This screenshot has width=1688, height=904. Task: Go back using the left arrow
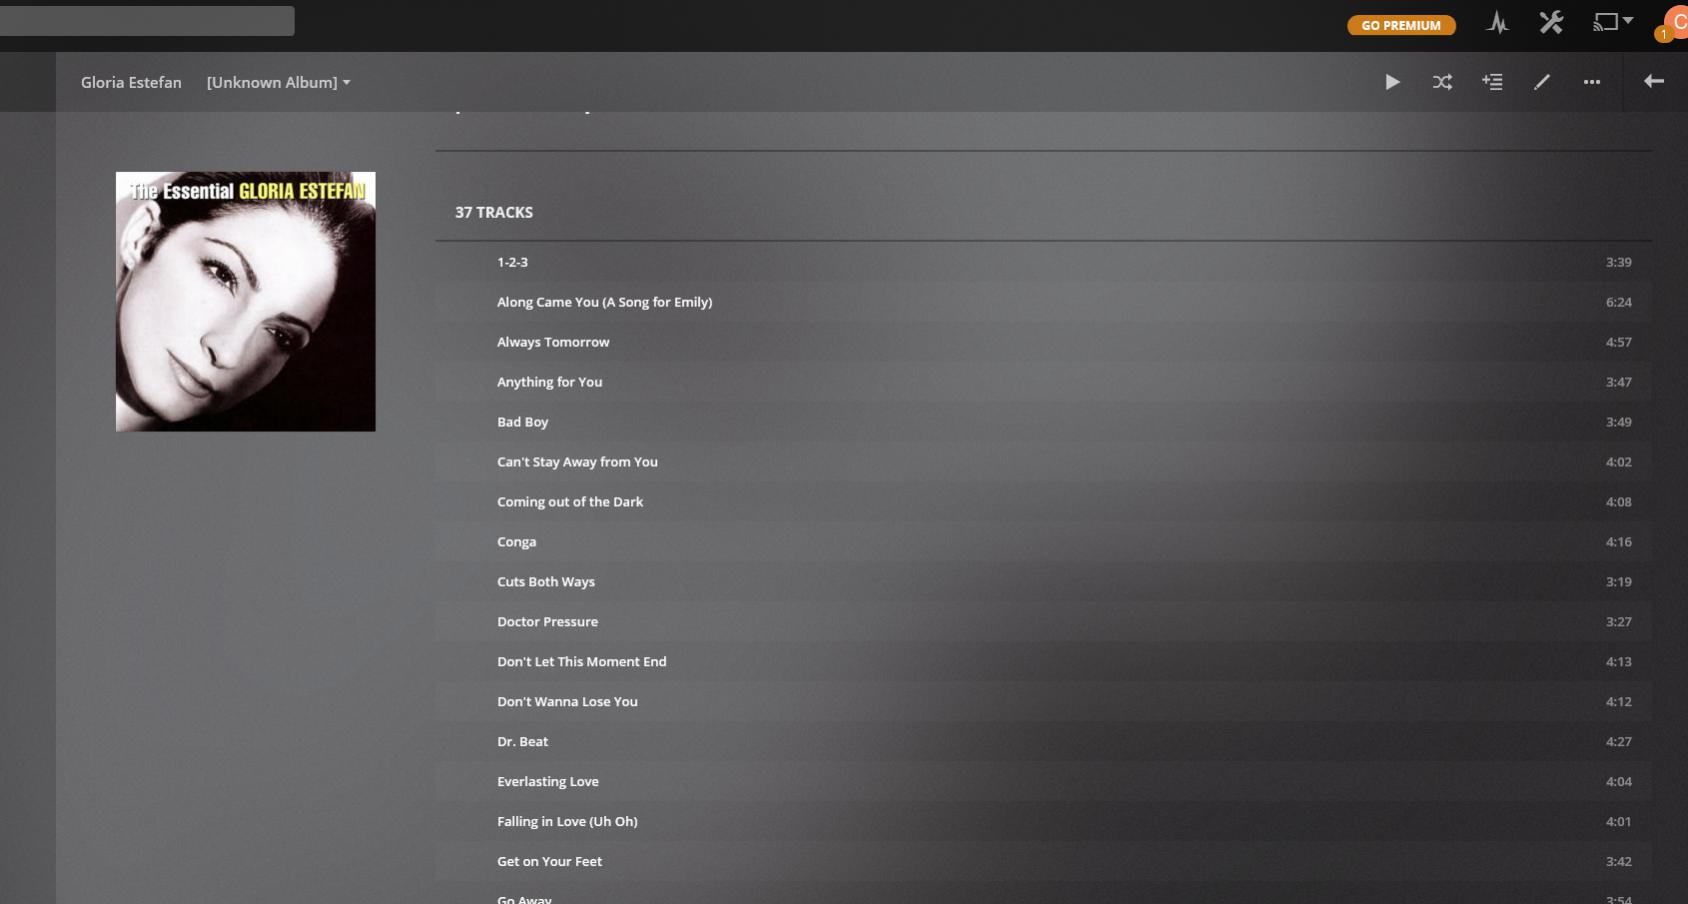pos(1654,81)
